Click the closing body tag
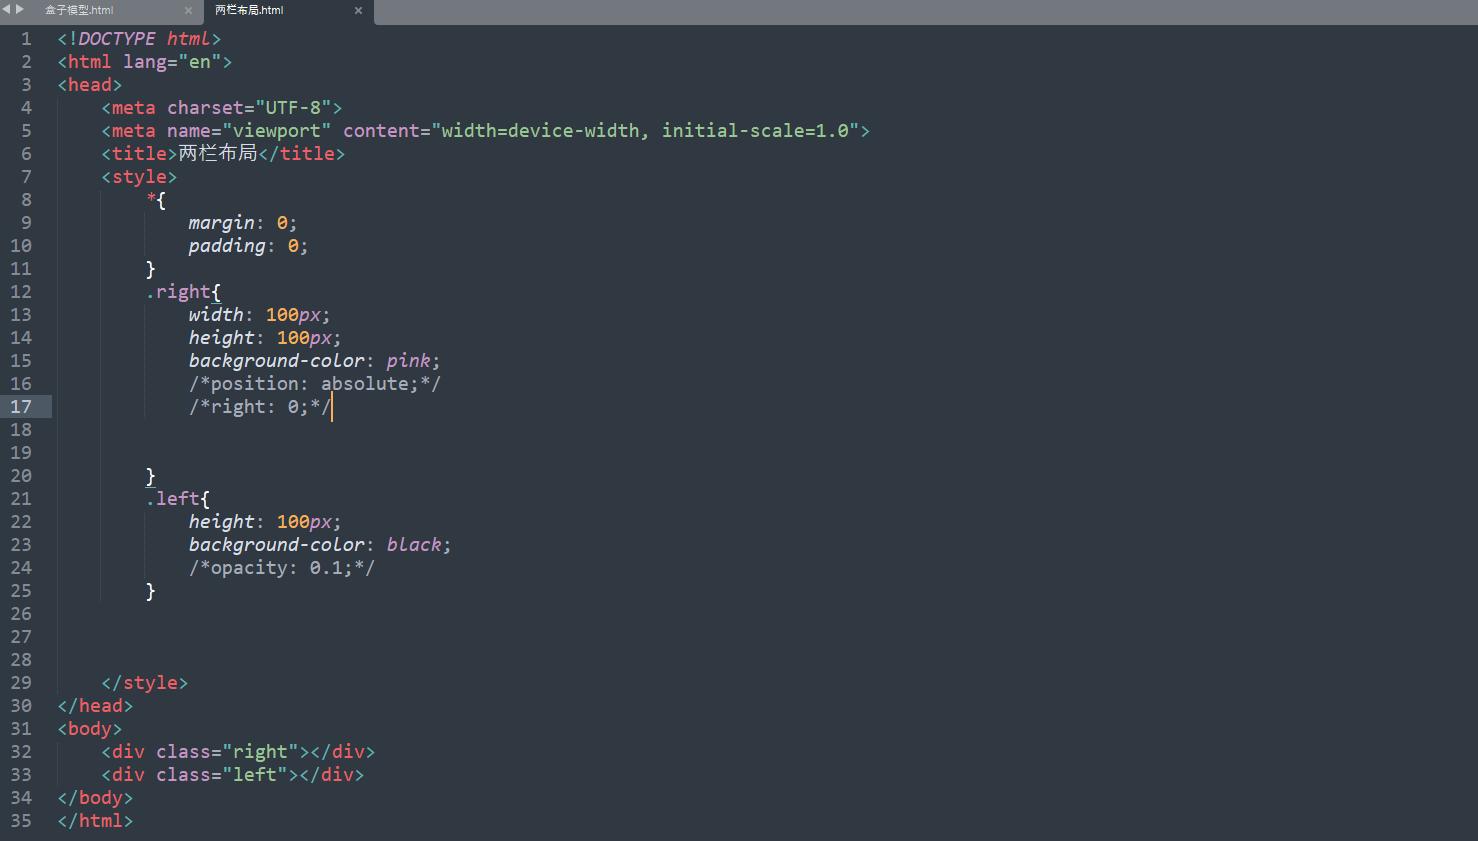This screenshot has height=841, width=1478. tap(95, 798)
